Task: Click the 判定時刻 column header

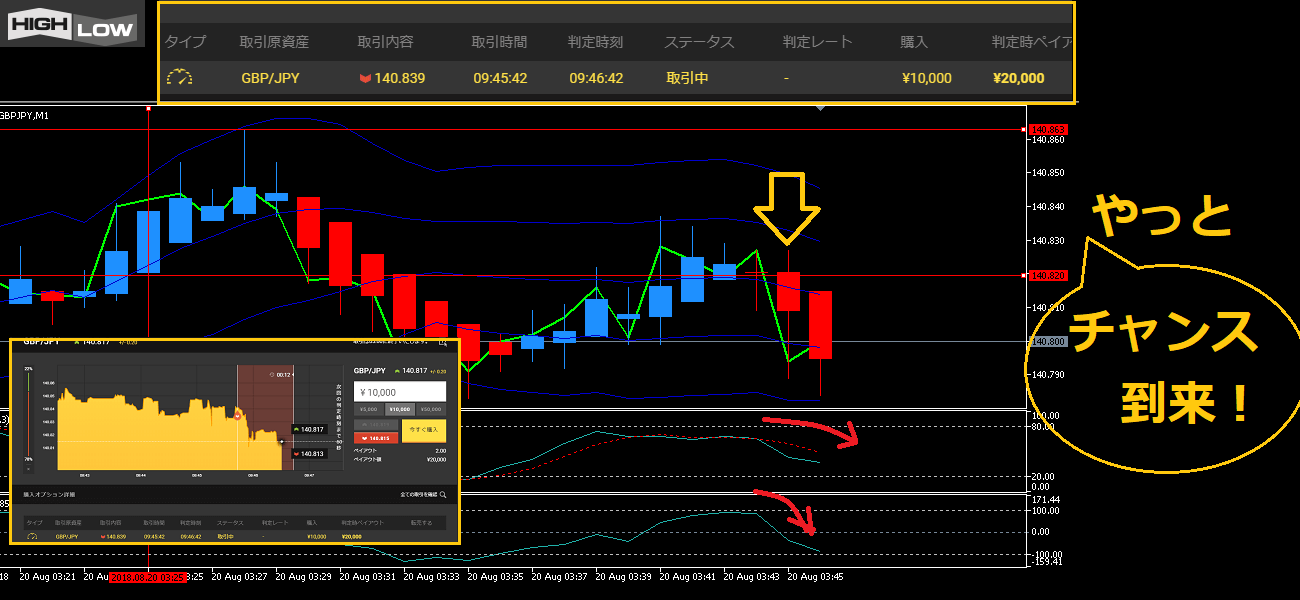Action: click(x=595, y=42)
